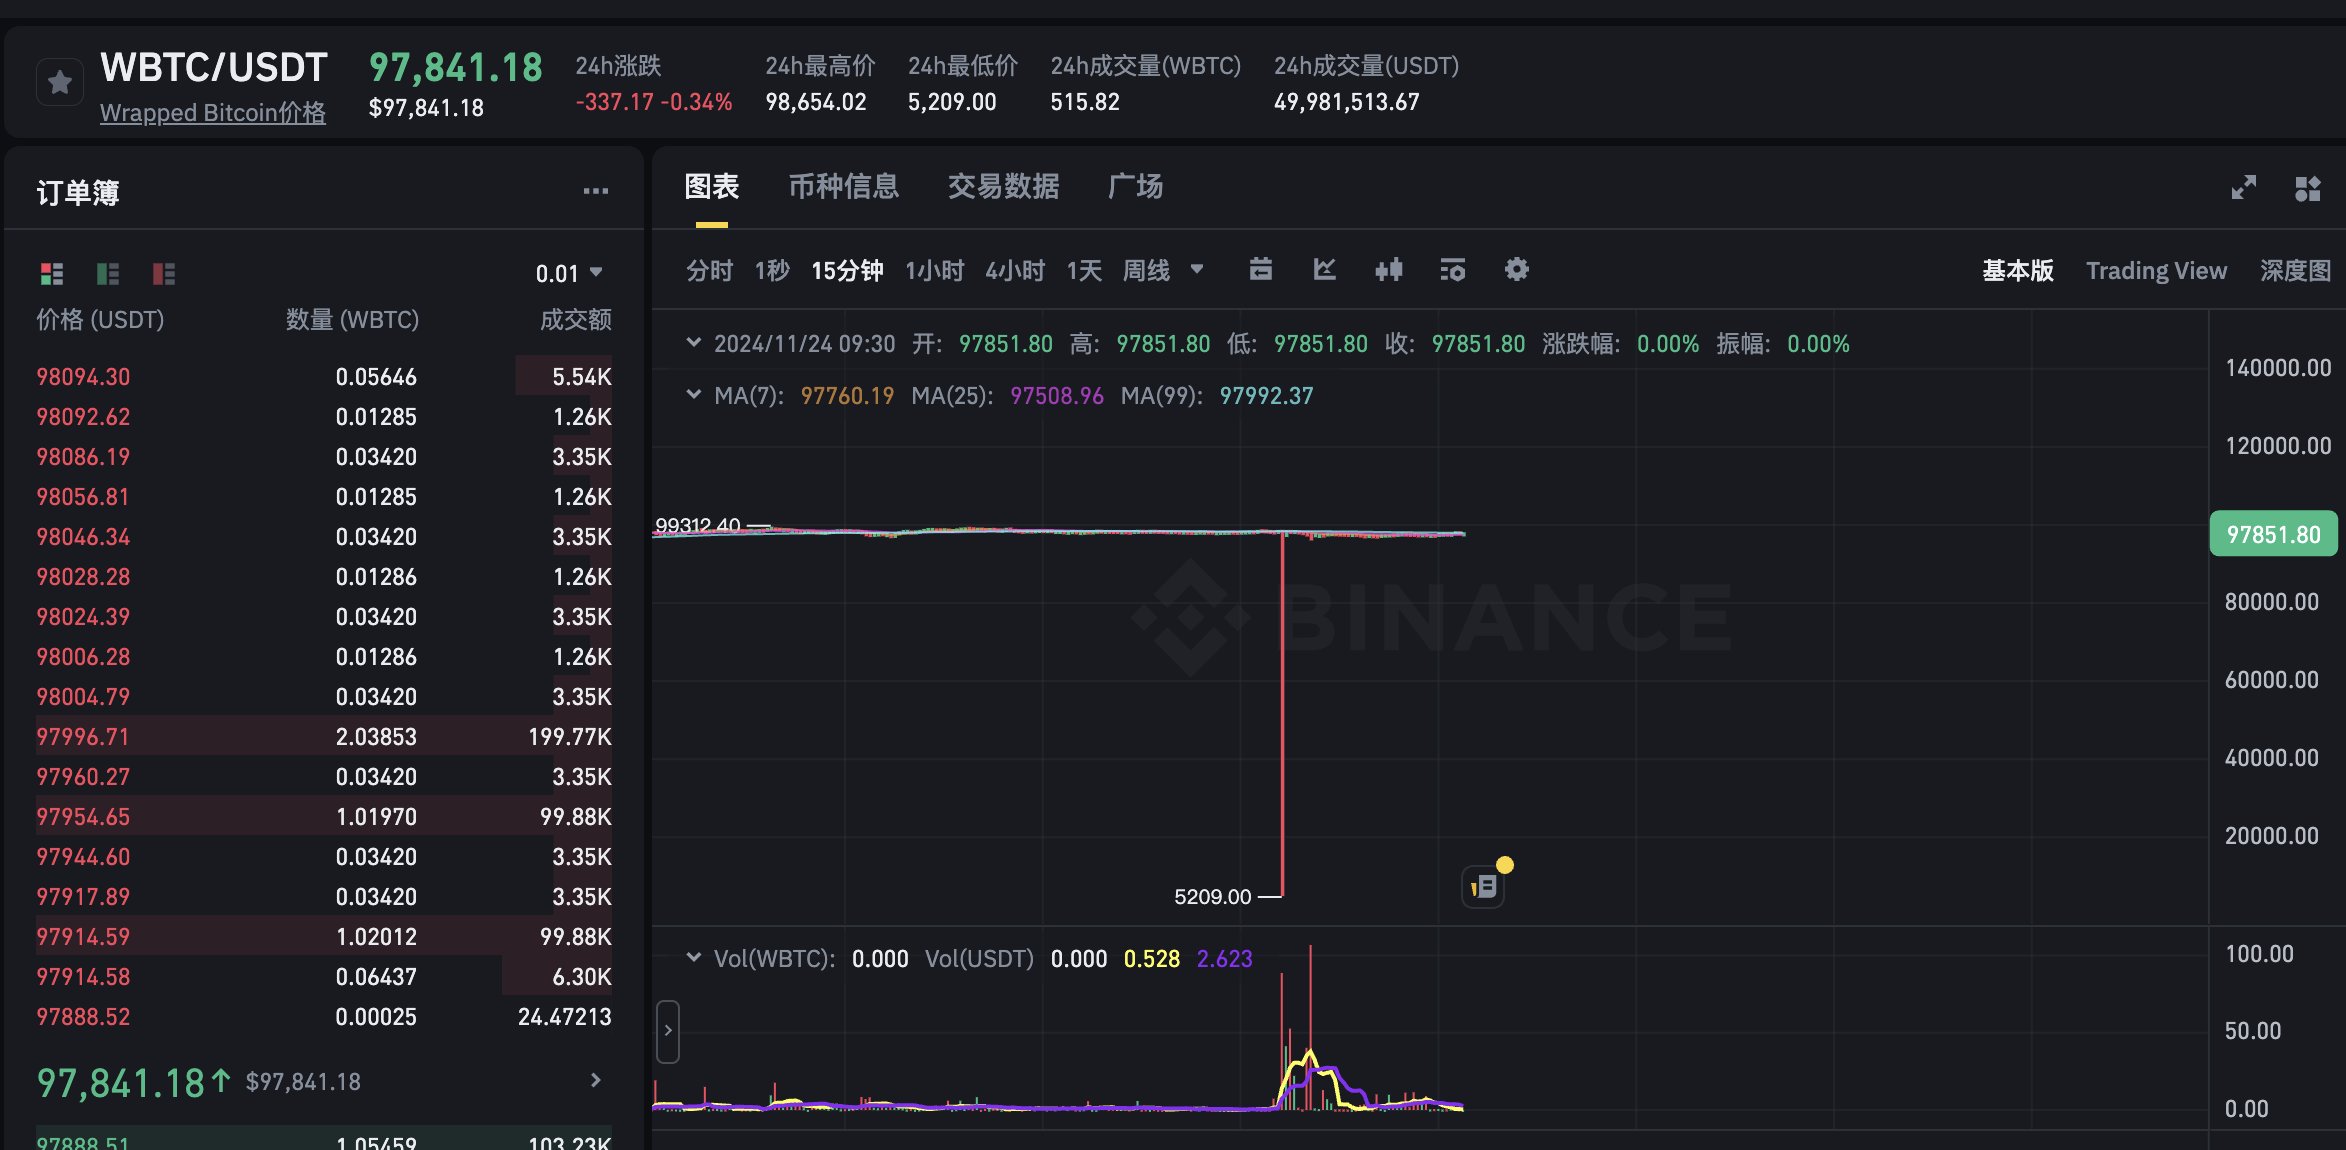This screenshot has height=1150, width=2346.
Task: Show only sell orders in order book
Action: (x=164, y=273)
